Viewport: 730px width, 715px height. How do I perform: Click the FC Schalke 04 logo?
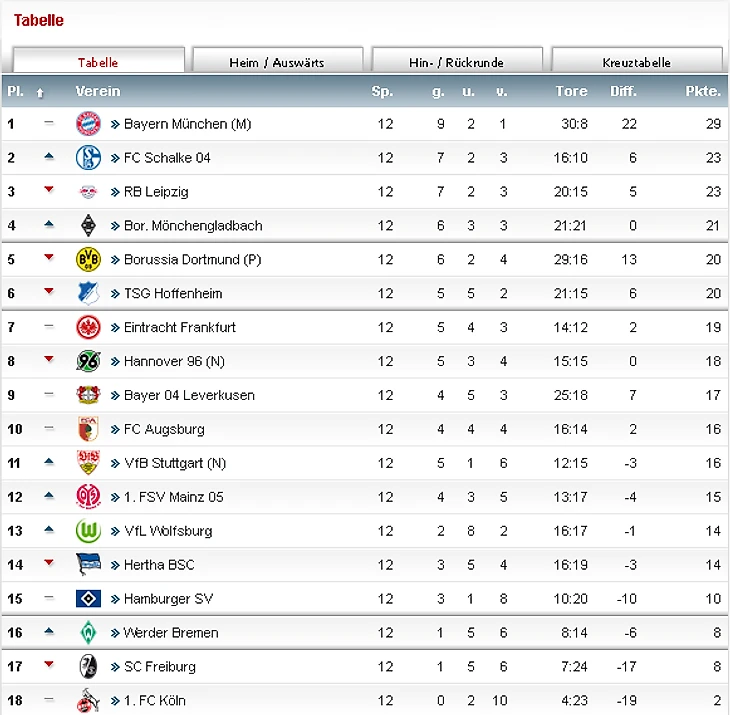point(88,157)
